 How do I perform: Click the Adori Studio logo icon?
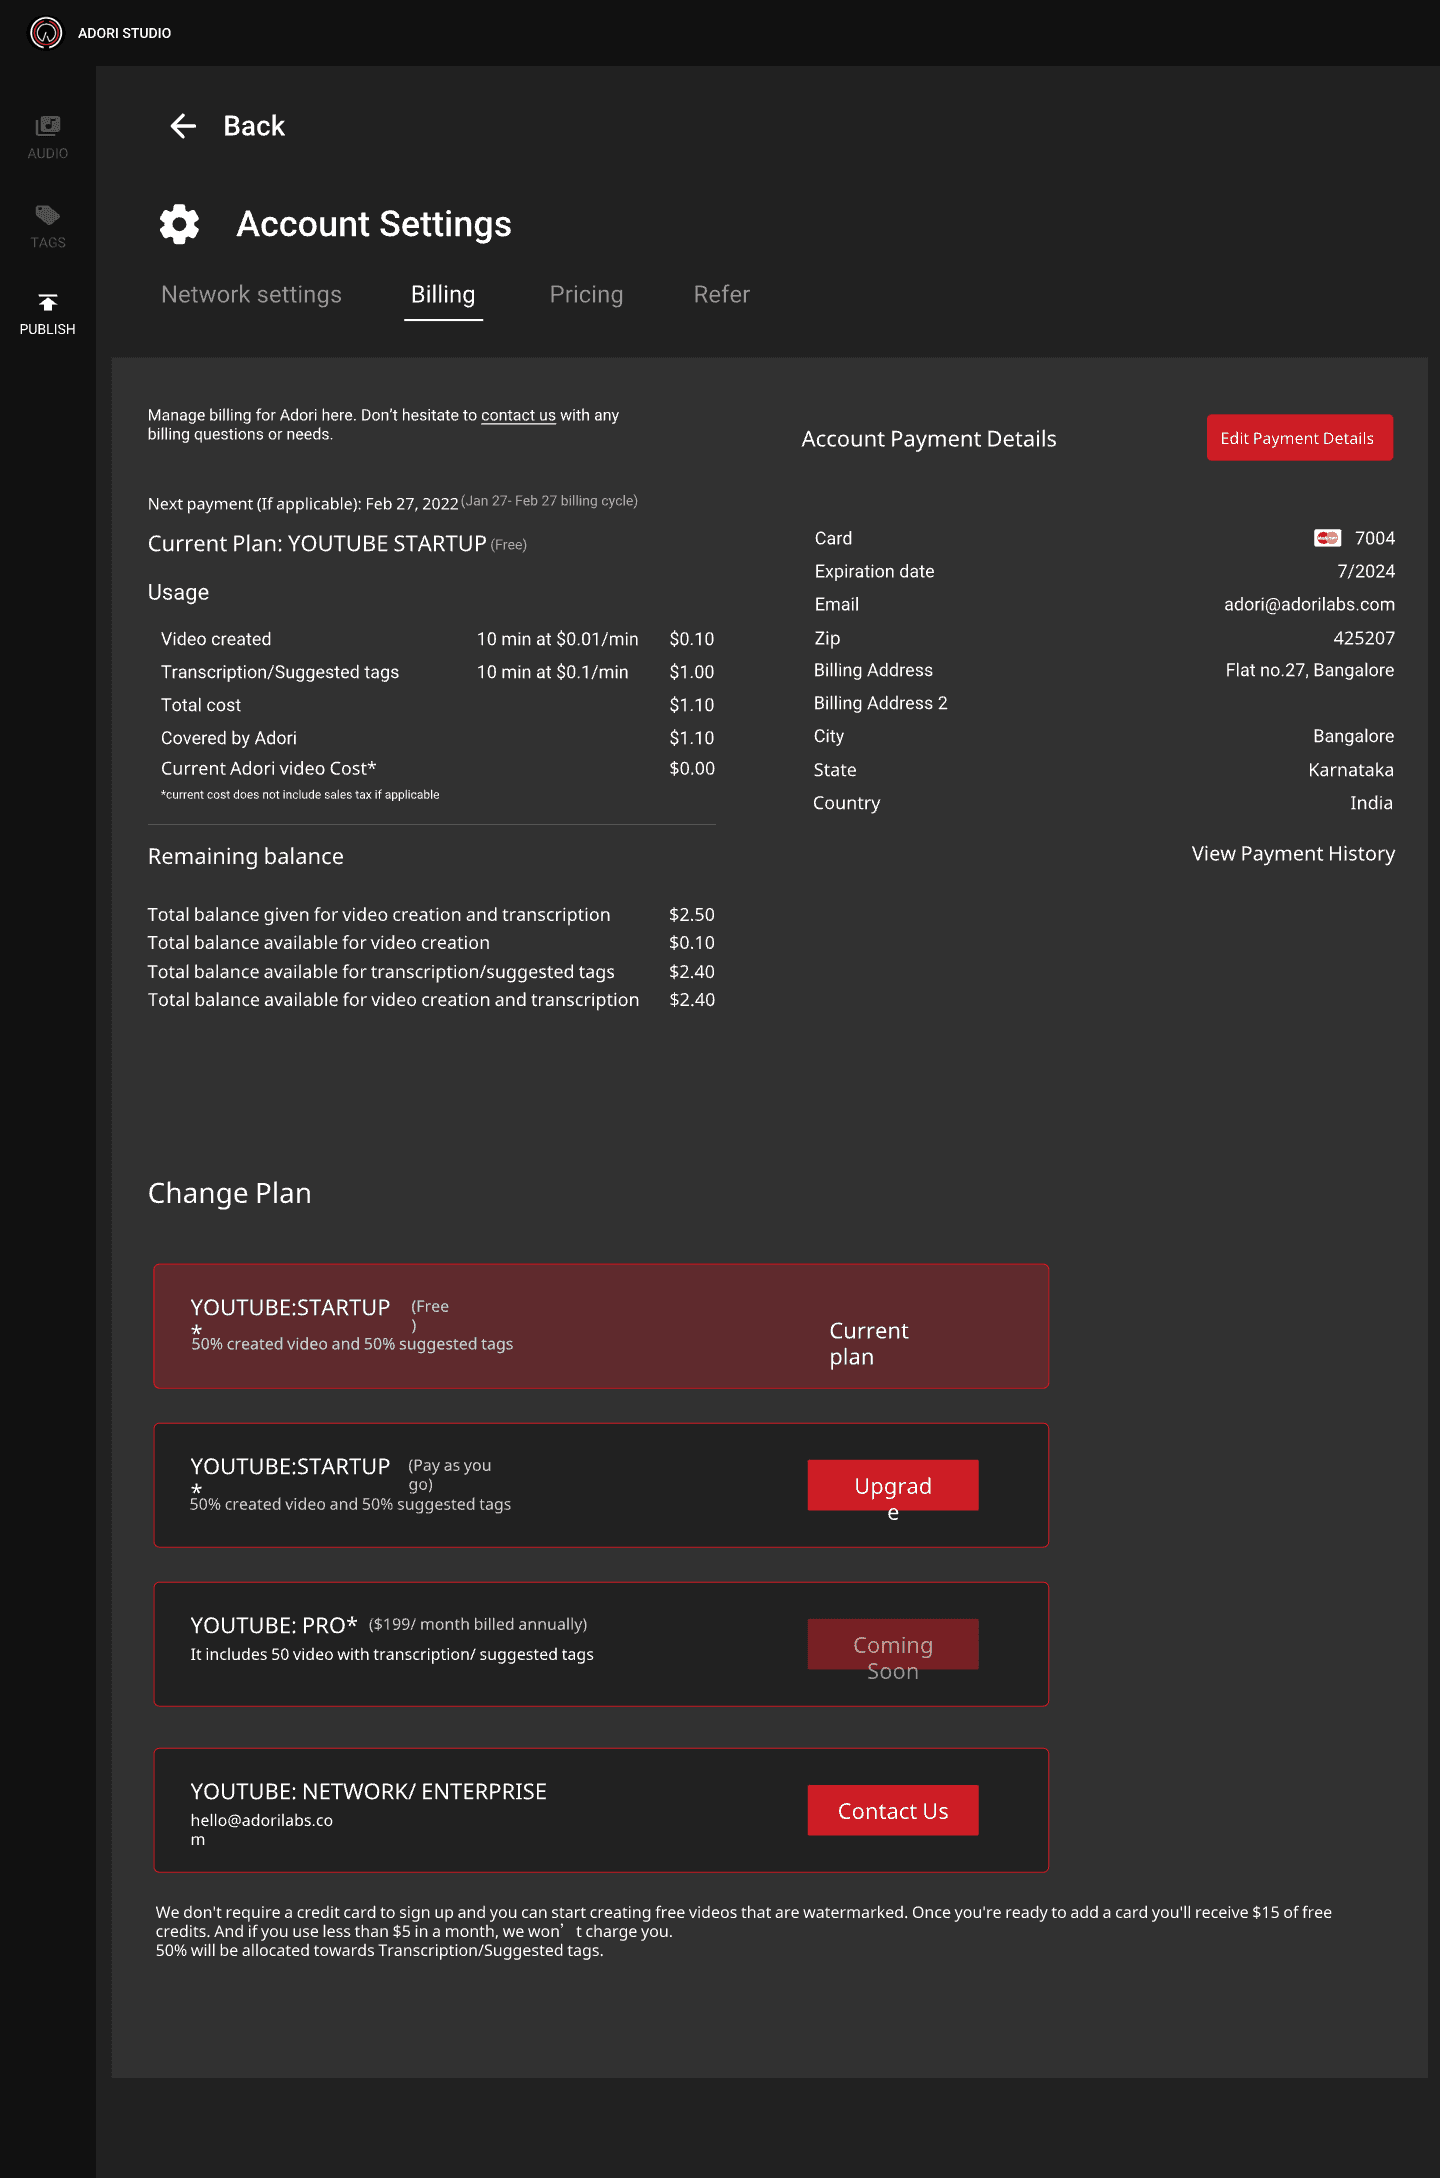coord(46,33)
